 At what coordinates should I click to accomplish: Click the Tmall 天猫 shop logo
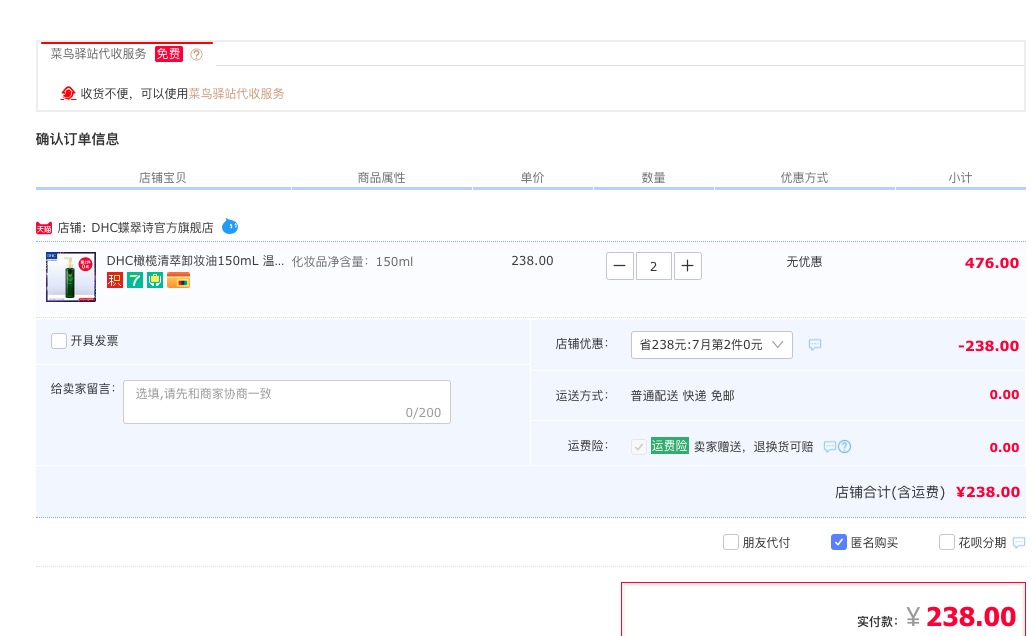pyautogui.click(x=43, y=228)
